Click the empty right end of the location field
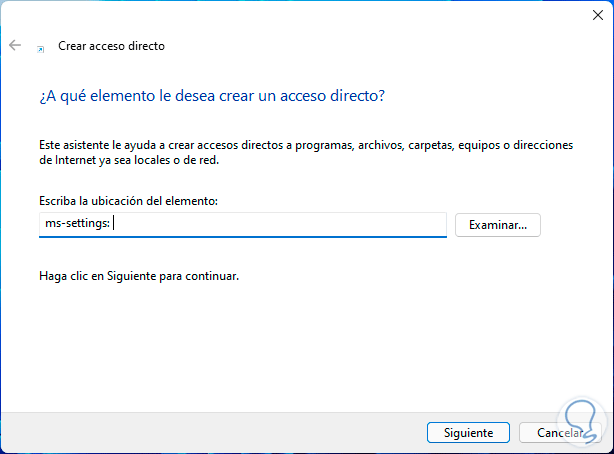Viewport: 614px width, 454px height. (400, 225)
